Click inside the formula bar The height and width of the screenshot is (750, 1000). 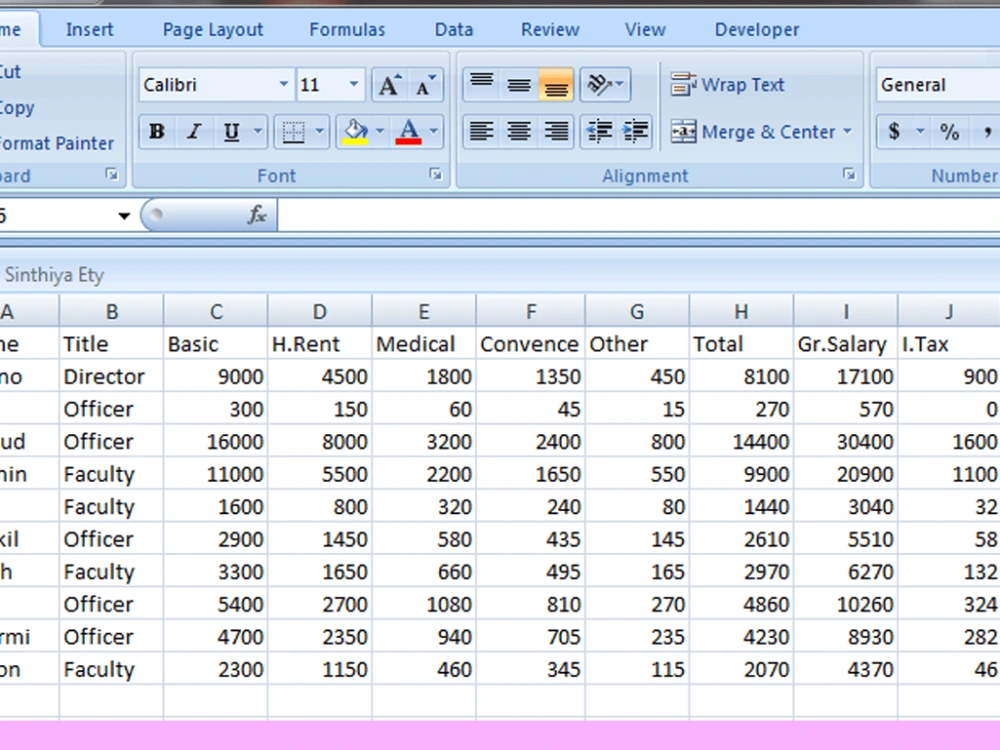pos(638,216)
